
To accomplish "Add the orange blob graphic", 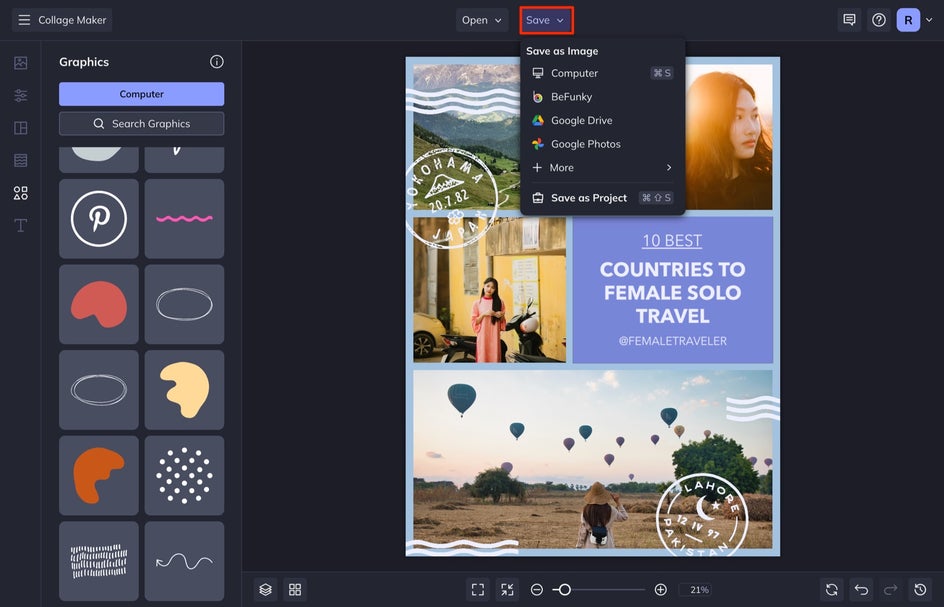I will click(99, 475).
